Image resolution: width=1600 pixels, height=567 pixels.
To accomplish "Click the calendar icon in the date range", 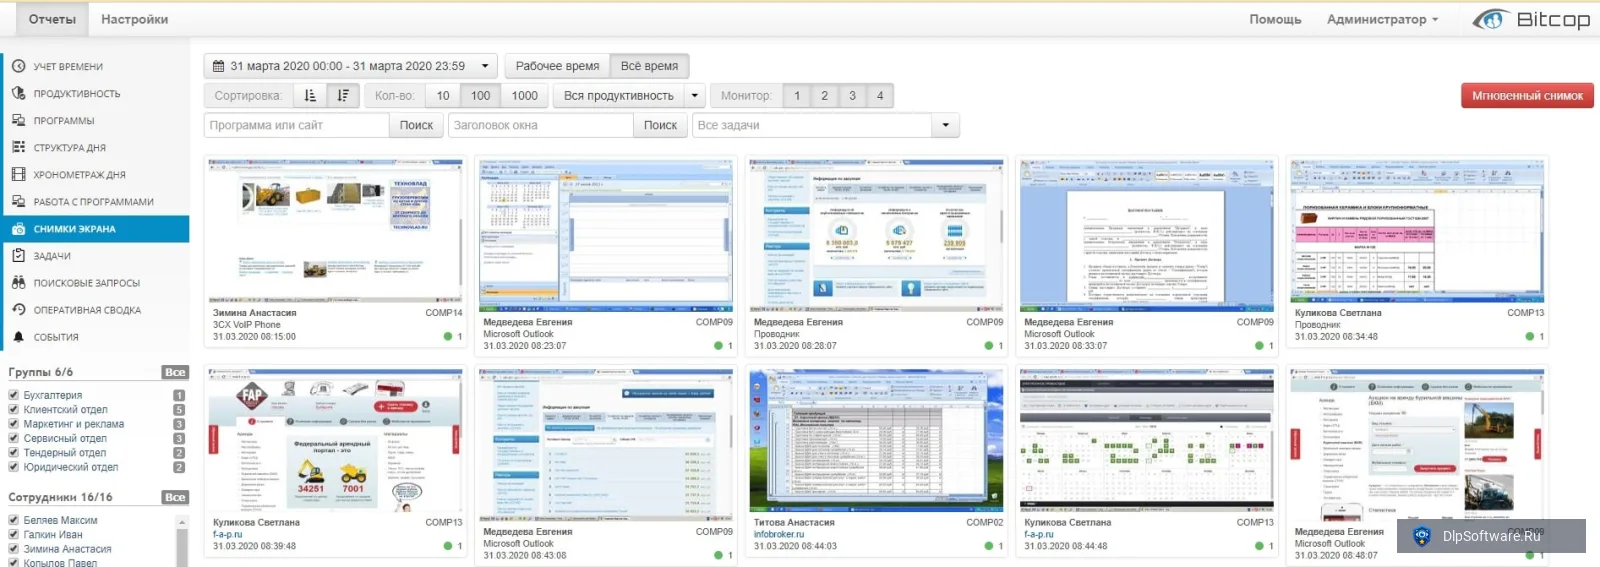I will point(219,66).
